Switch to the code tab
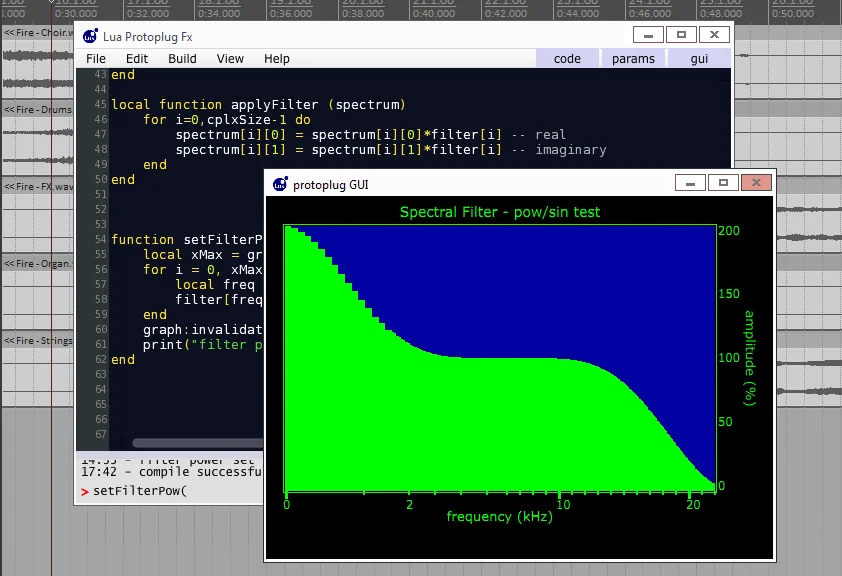 (x=567, y=59)
